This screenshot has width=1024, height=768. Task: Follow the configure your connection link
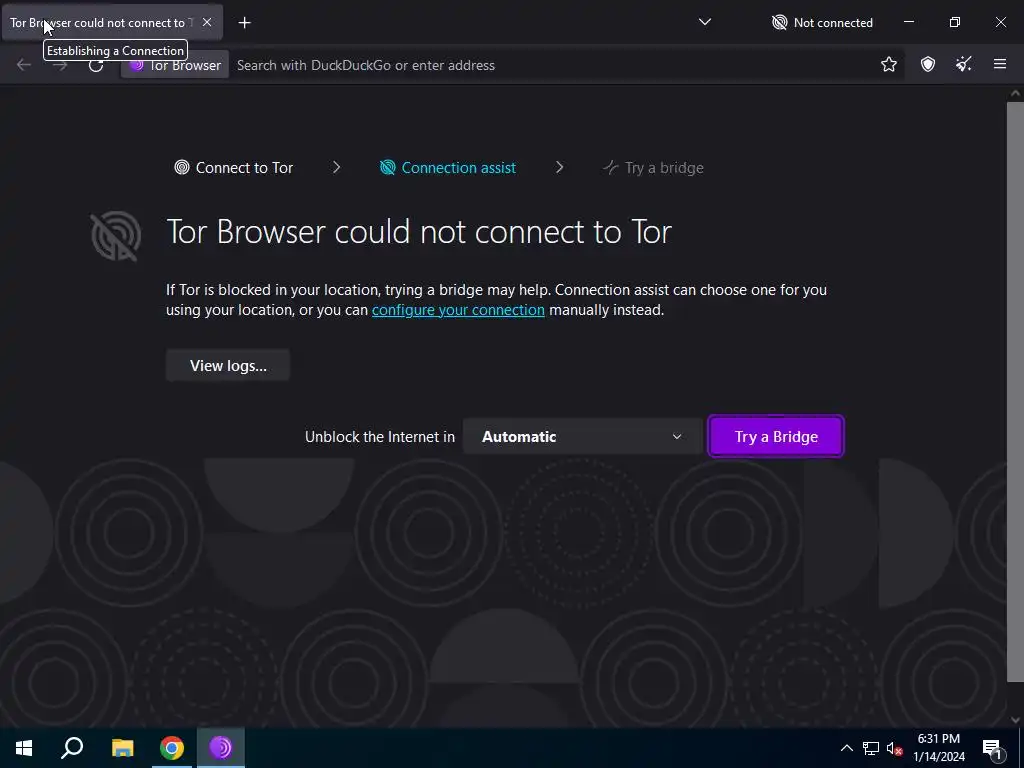458,310
